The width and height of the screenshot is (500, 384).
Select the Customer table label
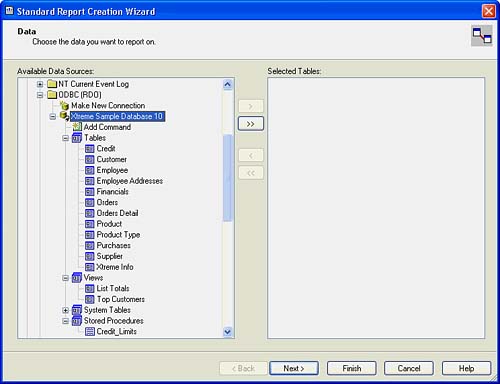pyautogui.click(x=112, y=160)
